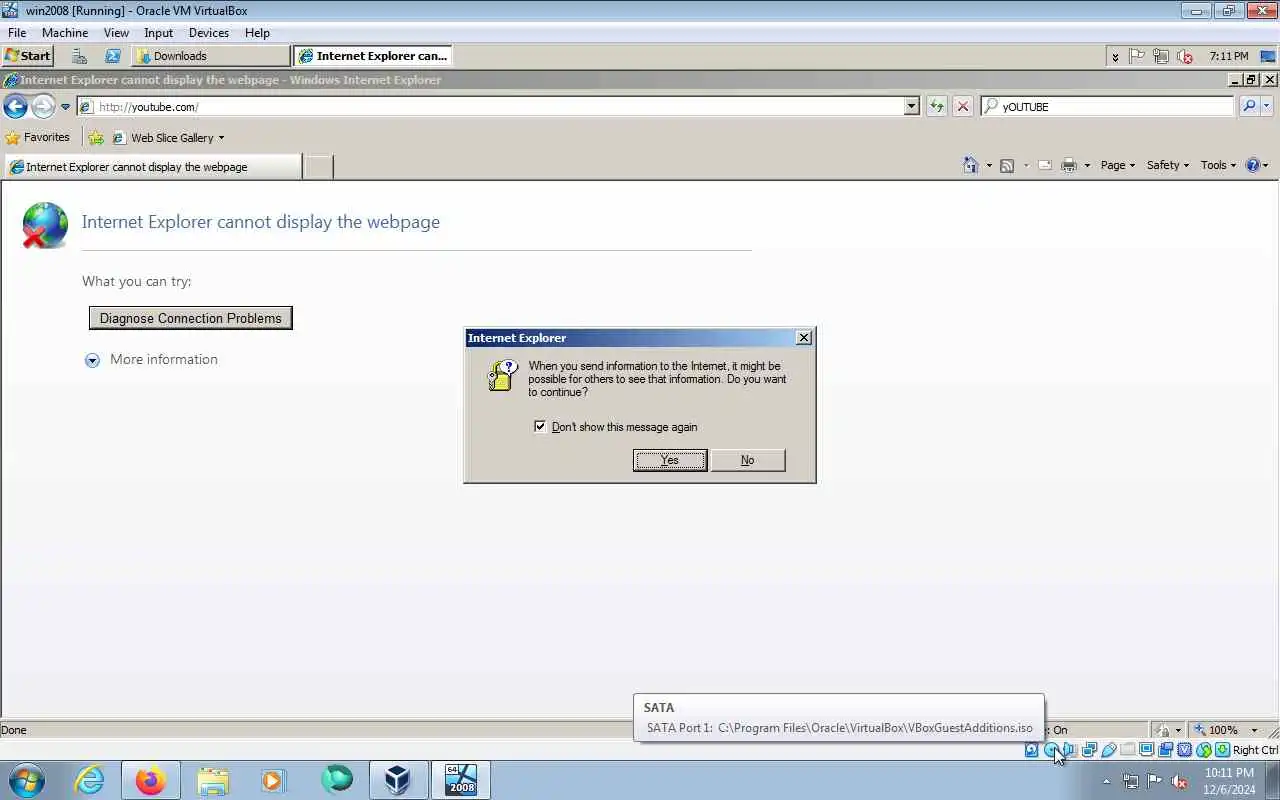Click the guest tray muted volume icon
The width and height of the screenshot is (1280, 800).
tap(1185, 57)
